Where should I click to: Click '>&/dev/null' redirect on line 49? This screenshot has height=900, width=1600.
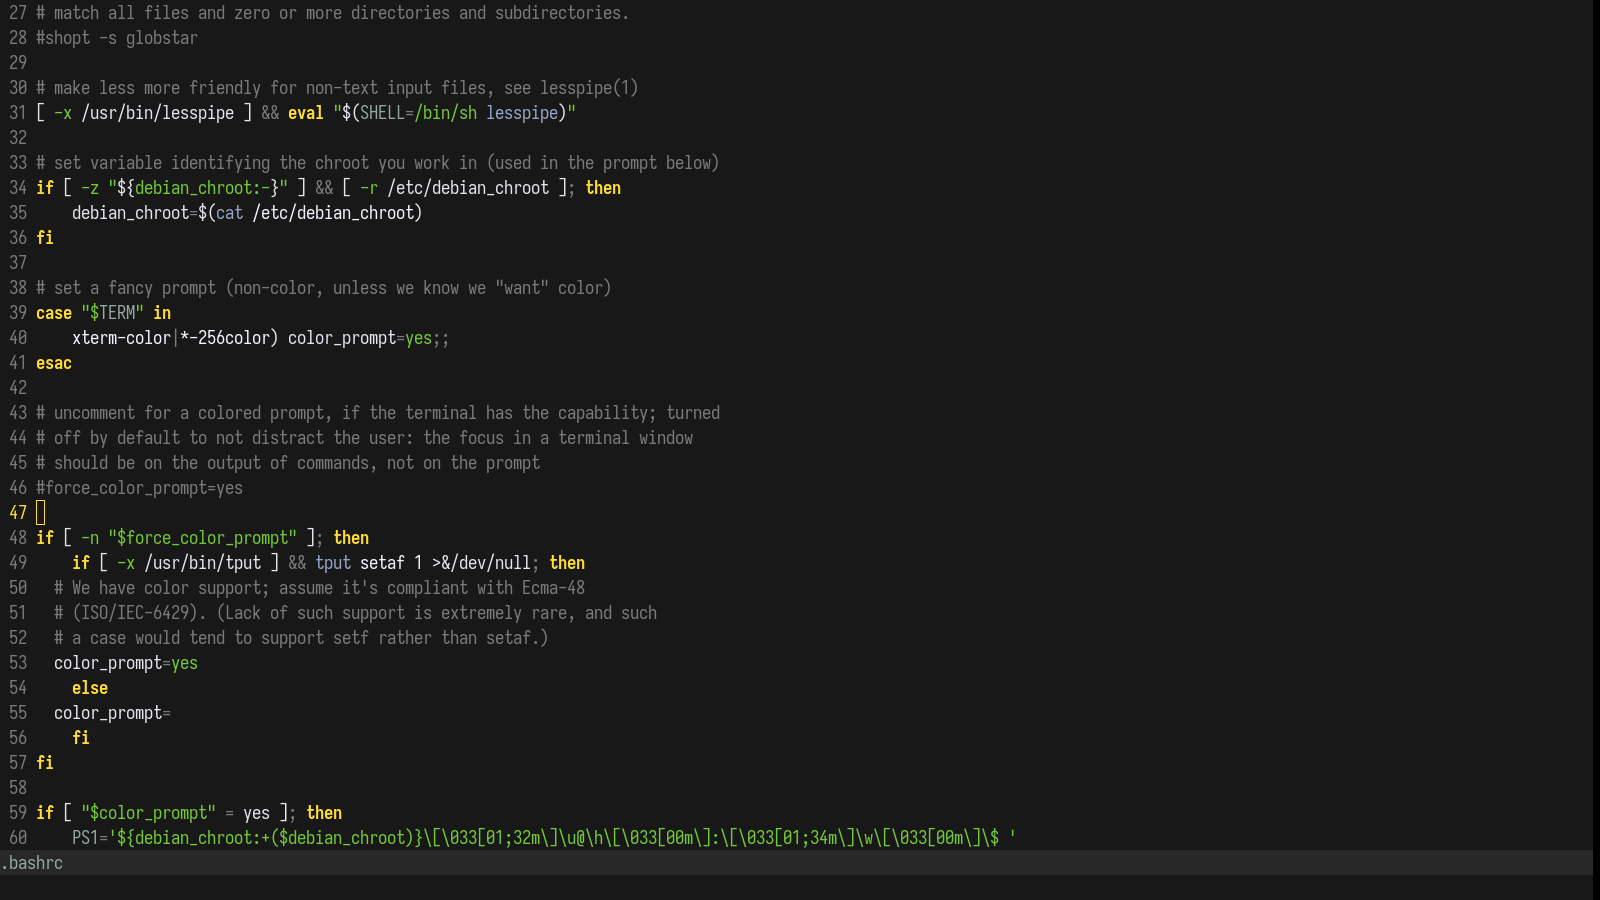pyautogui.click(x=482, y=563)
